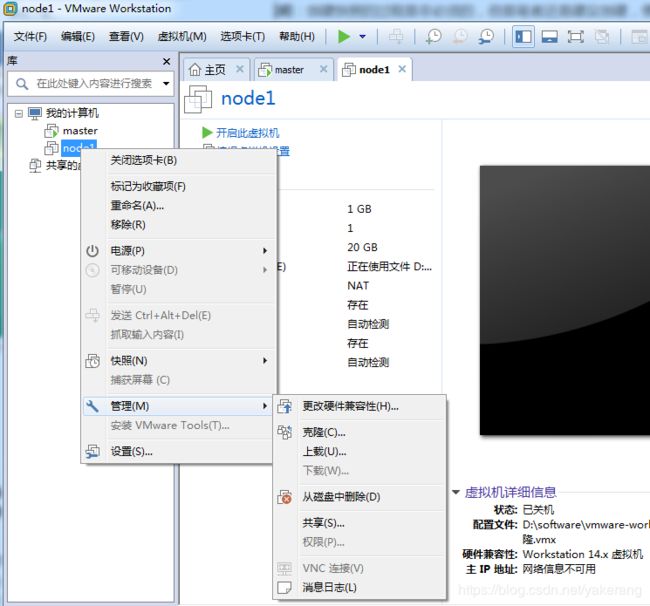Click the power icon beside 电源(P)
The image size is (650, 606).
tap(92, 251)
